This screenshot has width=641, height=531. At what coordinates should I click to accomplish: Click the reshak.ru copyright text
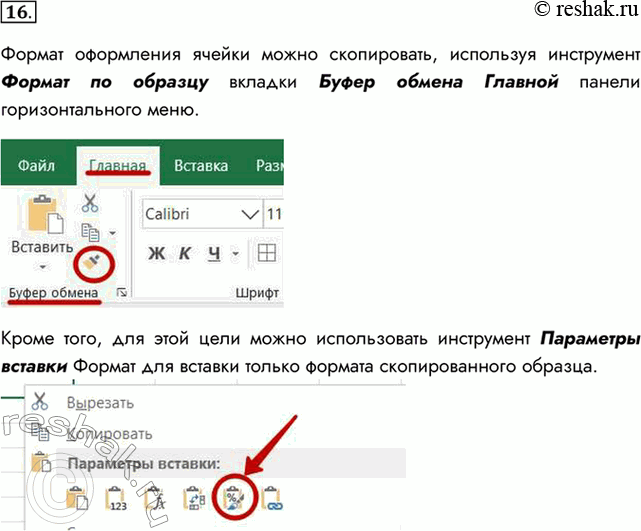[587, 10]
